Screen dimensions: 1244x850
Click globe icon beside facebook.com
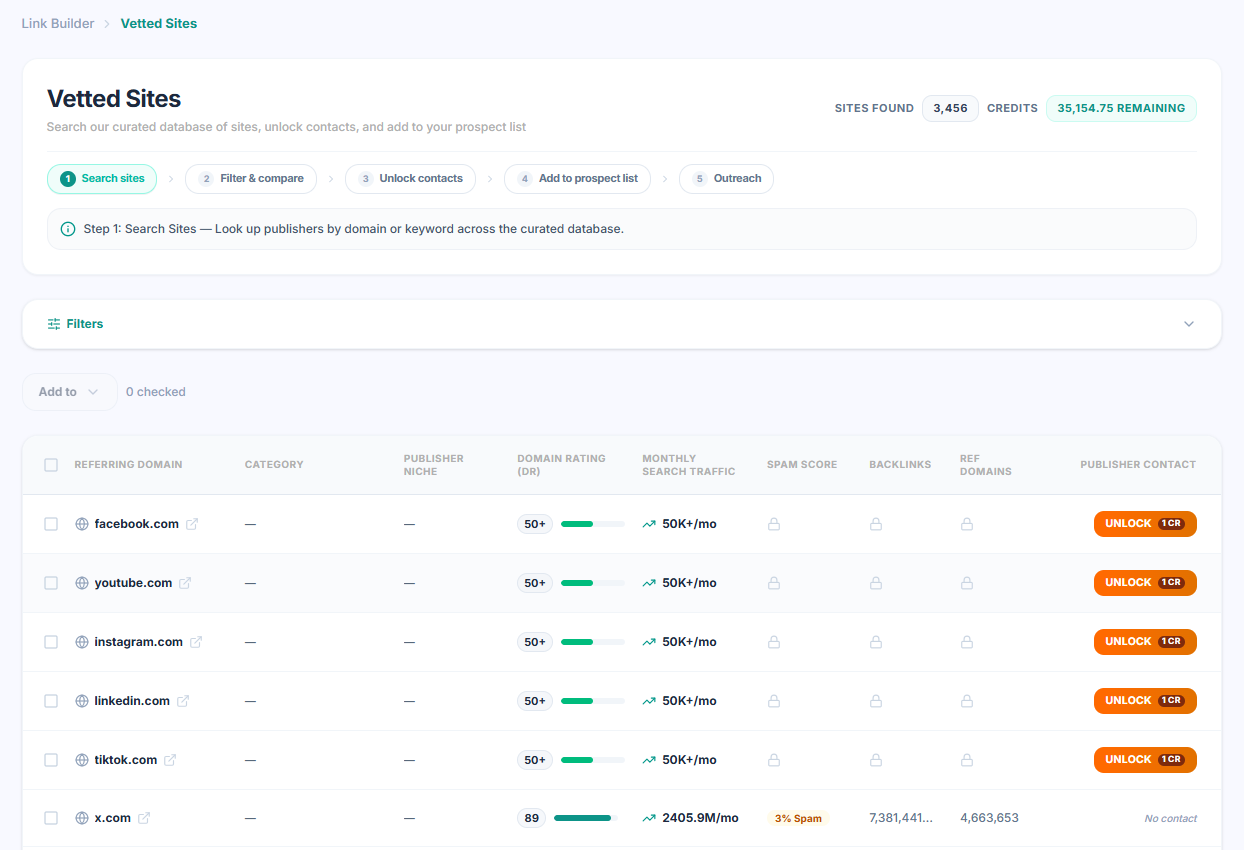(x=82, y=524)
